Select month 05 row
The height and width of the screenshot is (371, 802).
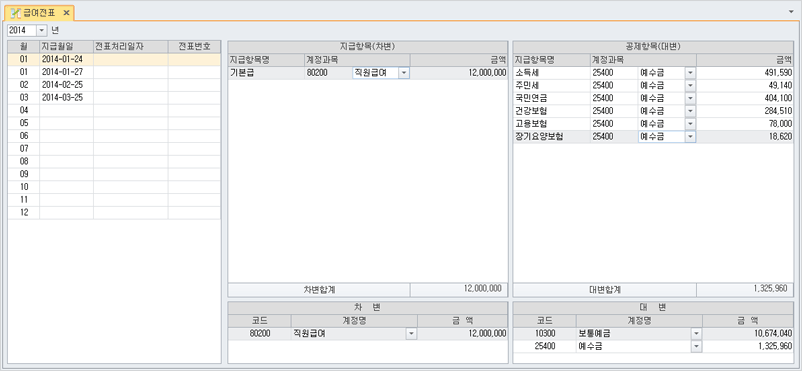coord(114,123)
